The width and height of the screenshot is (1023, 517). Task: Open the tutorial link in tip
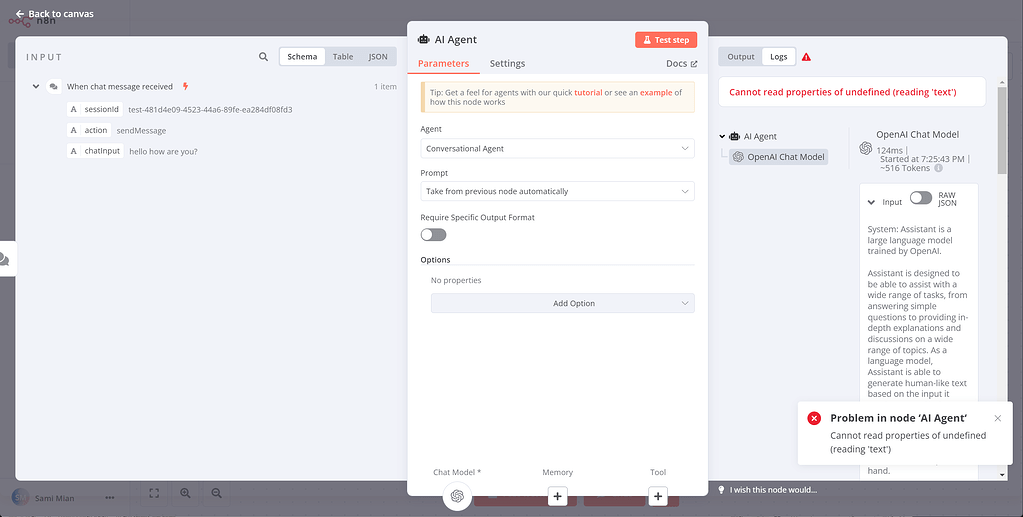pos(588,92)
